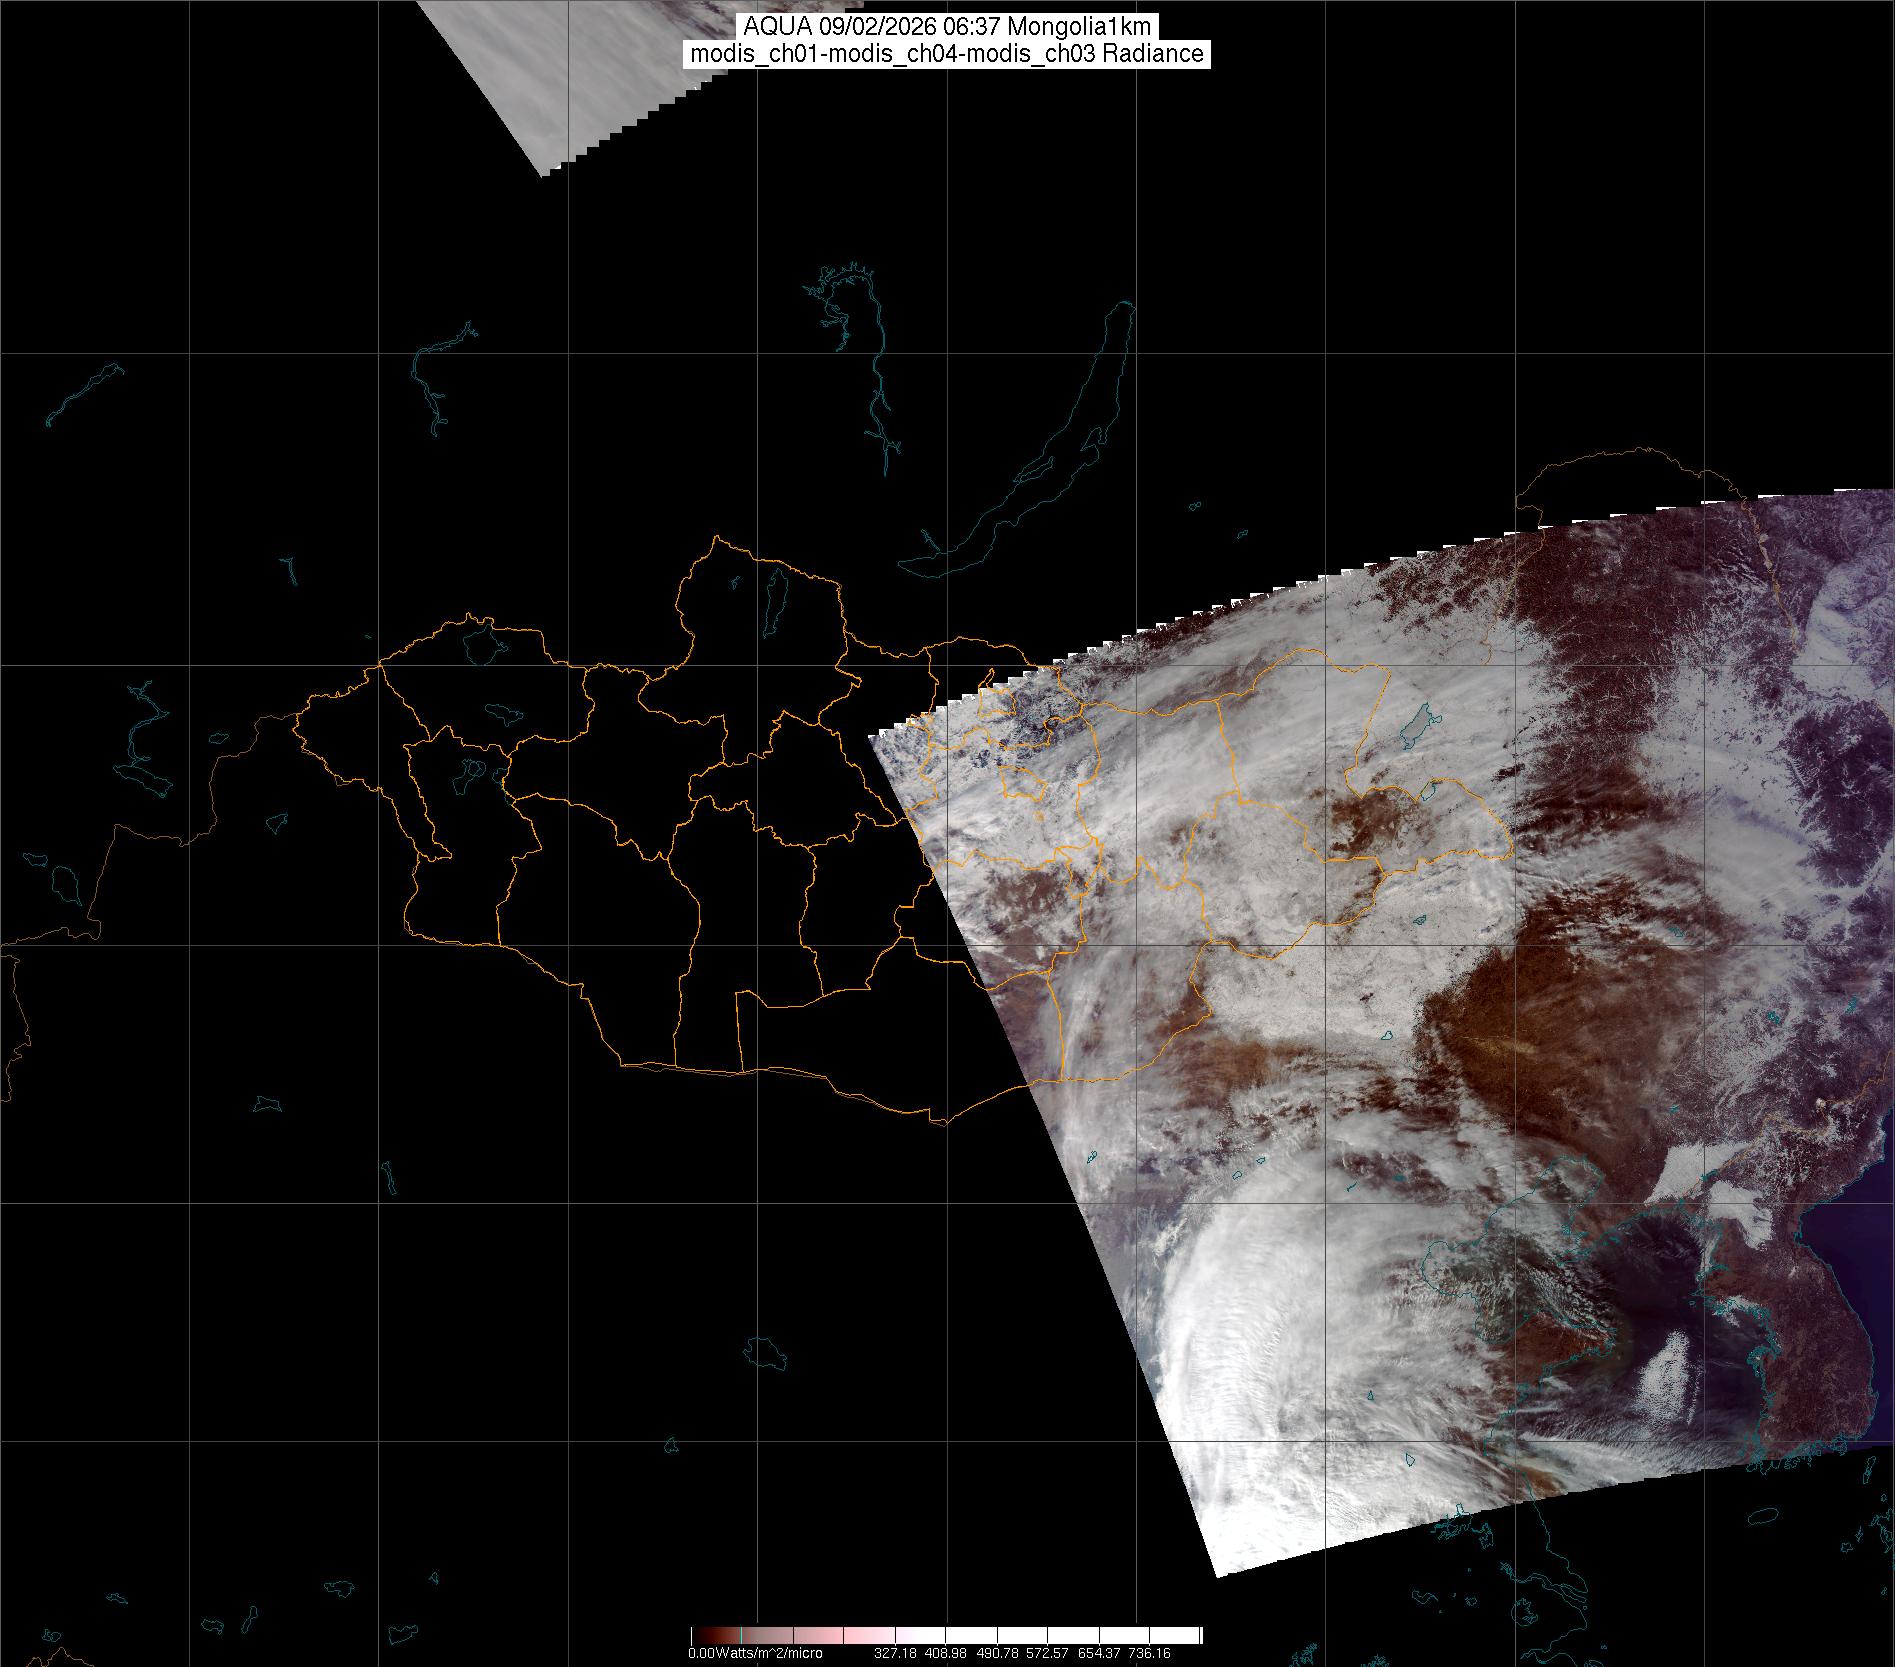The width and height of the screenshot is (1895, 1667).
Task: Click the modis_ch01-modis_ch04-modis_ch03 Radiance label
Action: [947, 54]
